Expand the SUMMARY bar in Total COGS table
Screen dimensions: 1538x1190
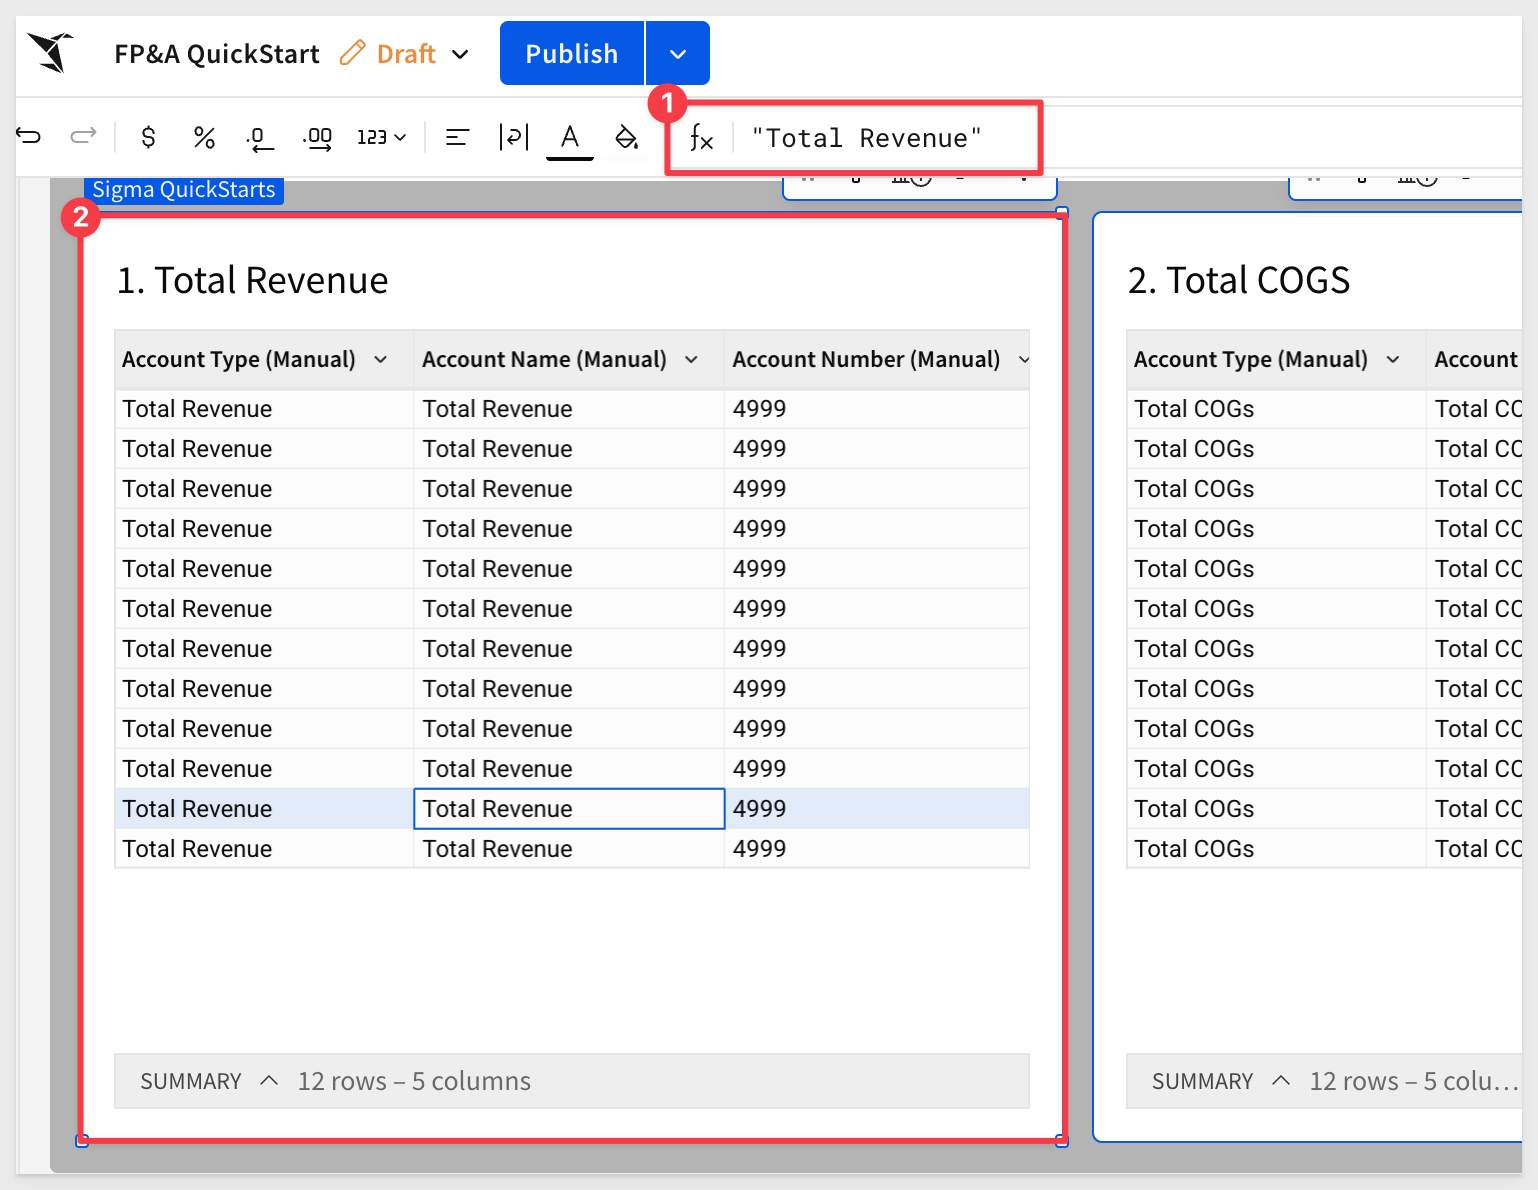(1281, 1081)
